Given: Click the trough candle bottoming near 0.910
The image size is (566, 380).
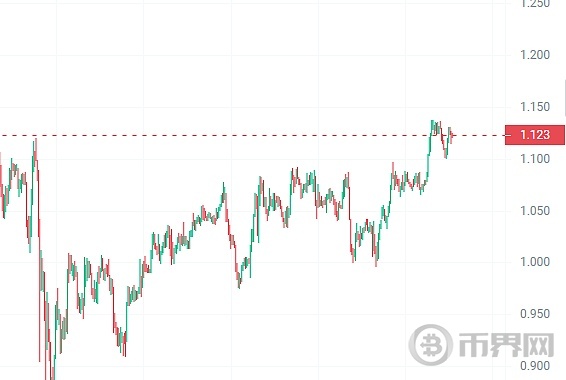Looking at the screenshot, I should pos(125,344).
